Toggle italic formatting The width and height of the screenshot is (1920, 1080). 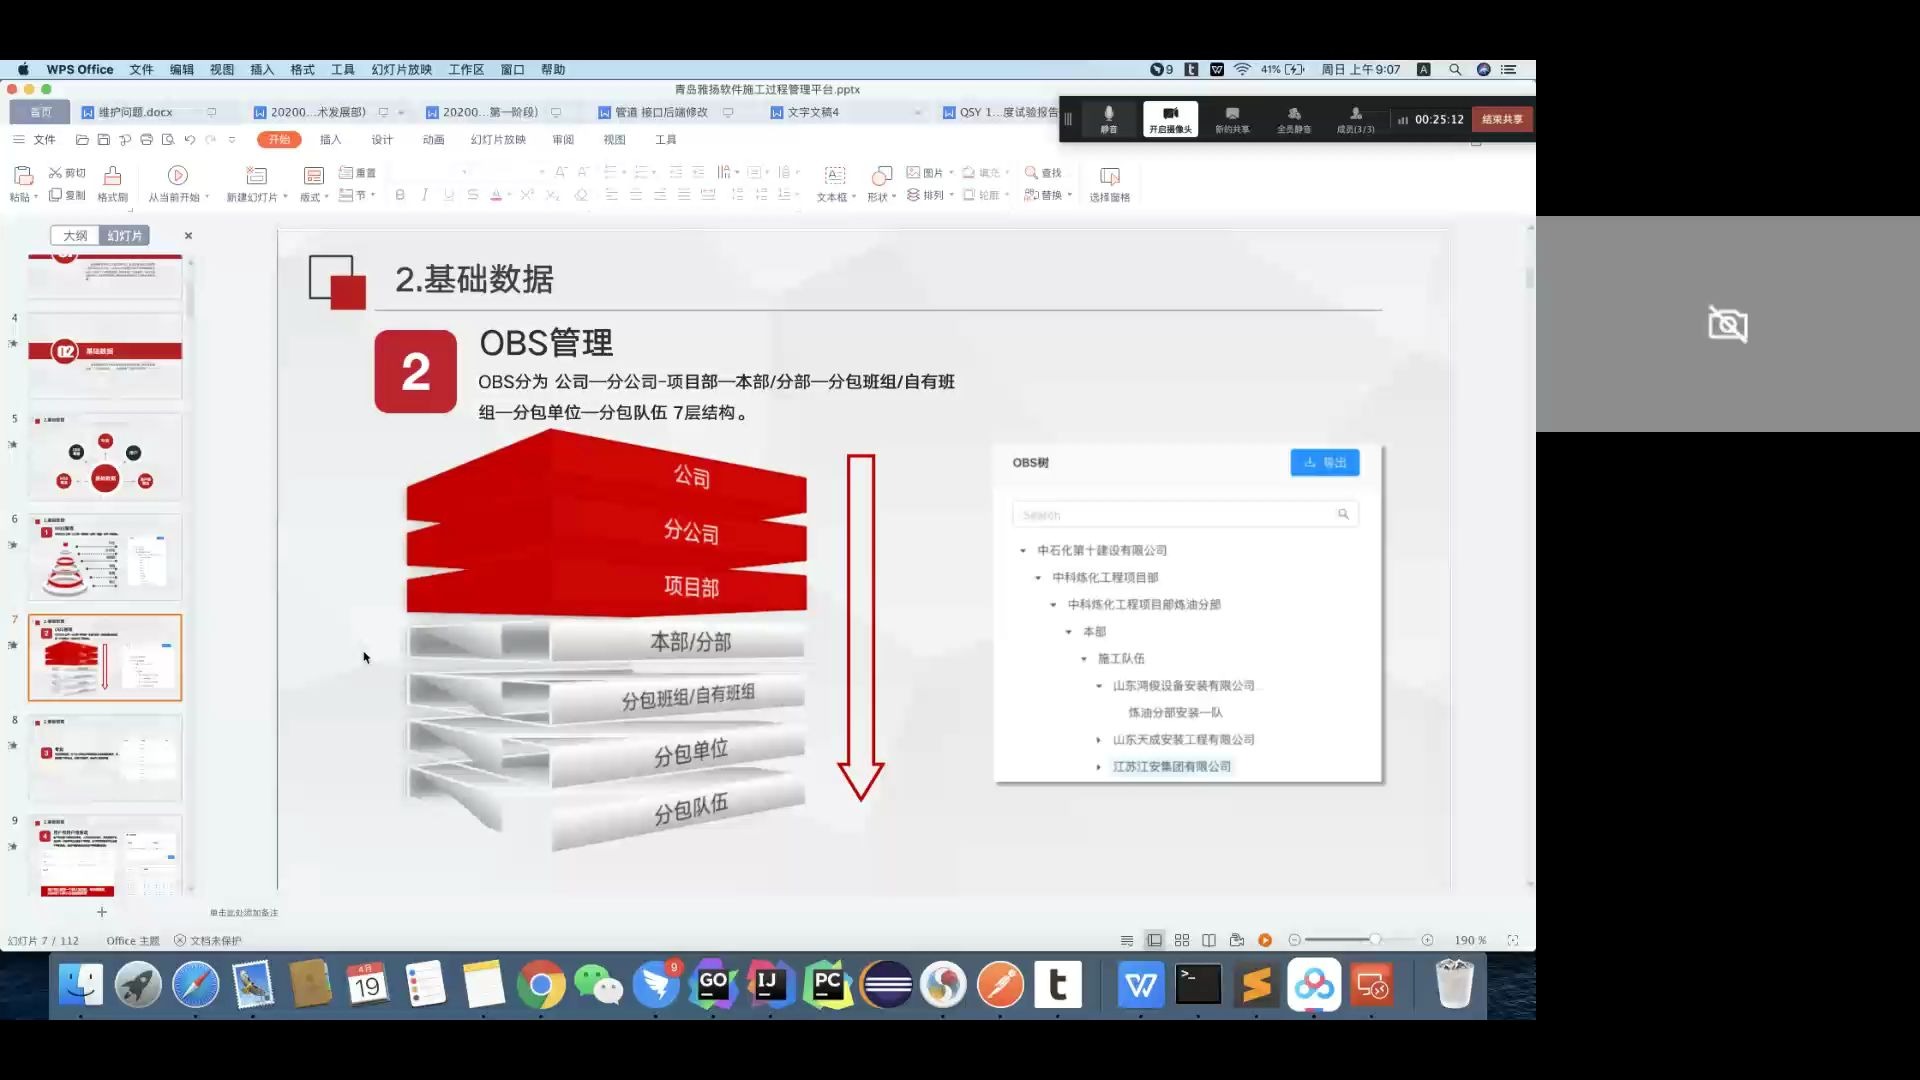tap(424, 195)
